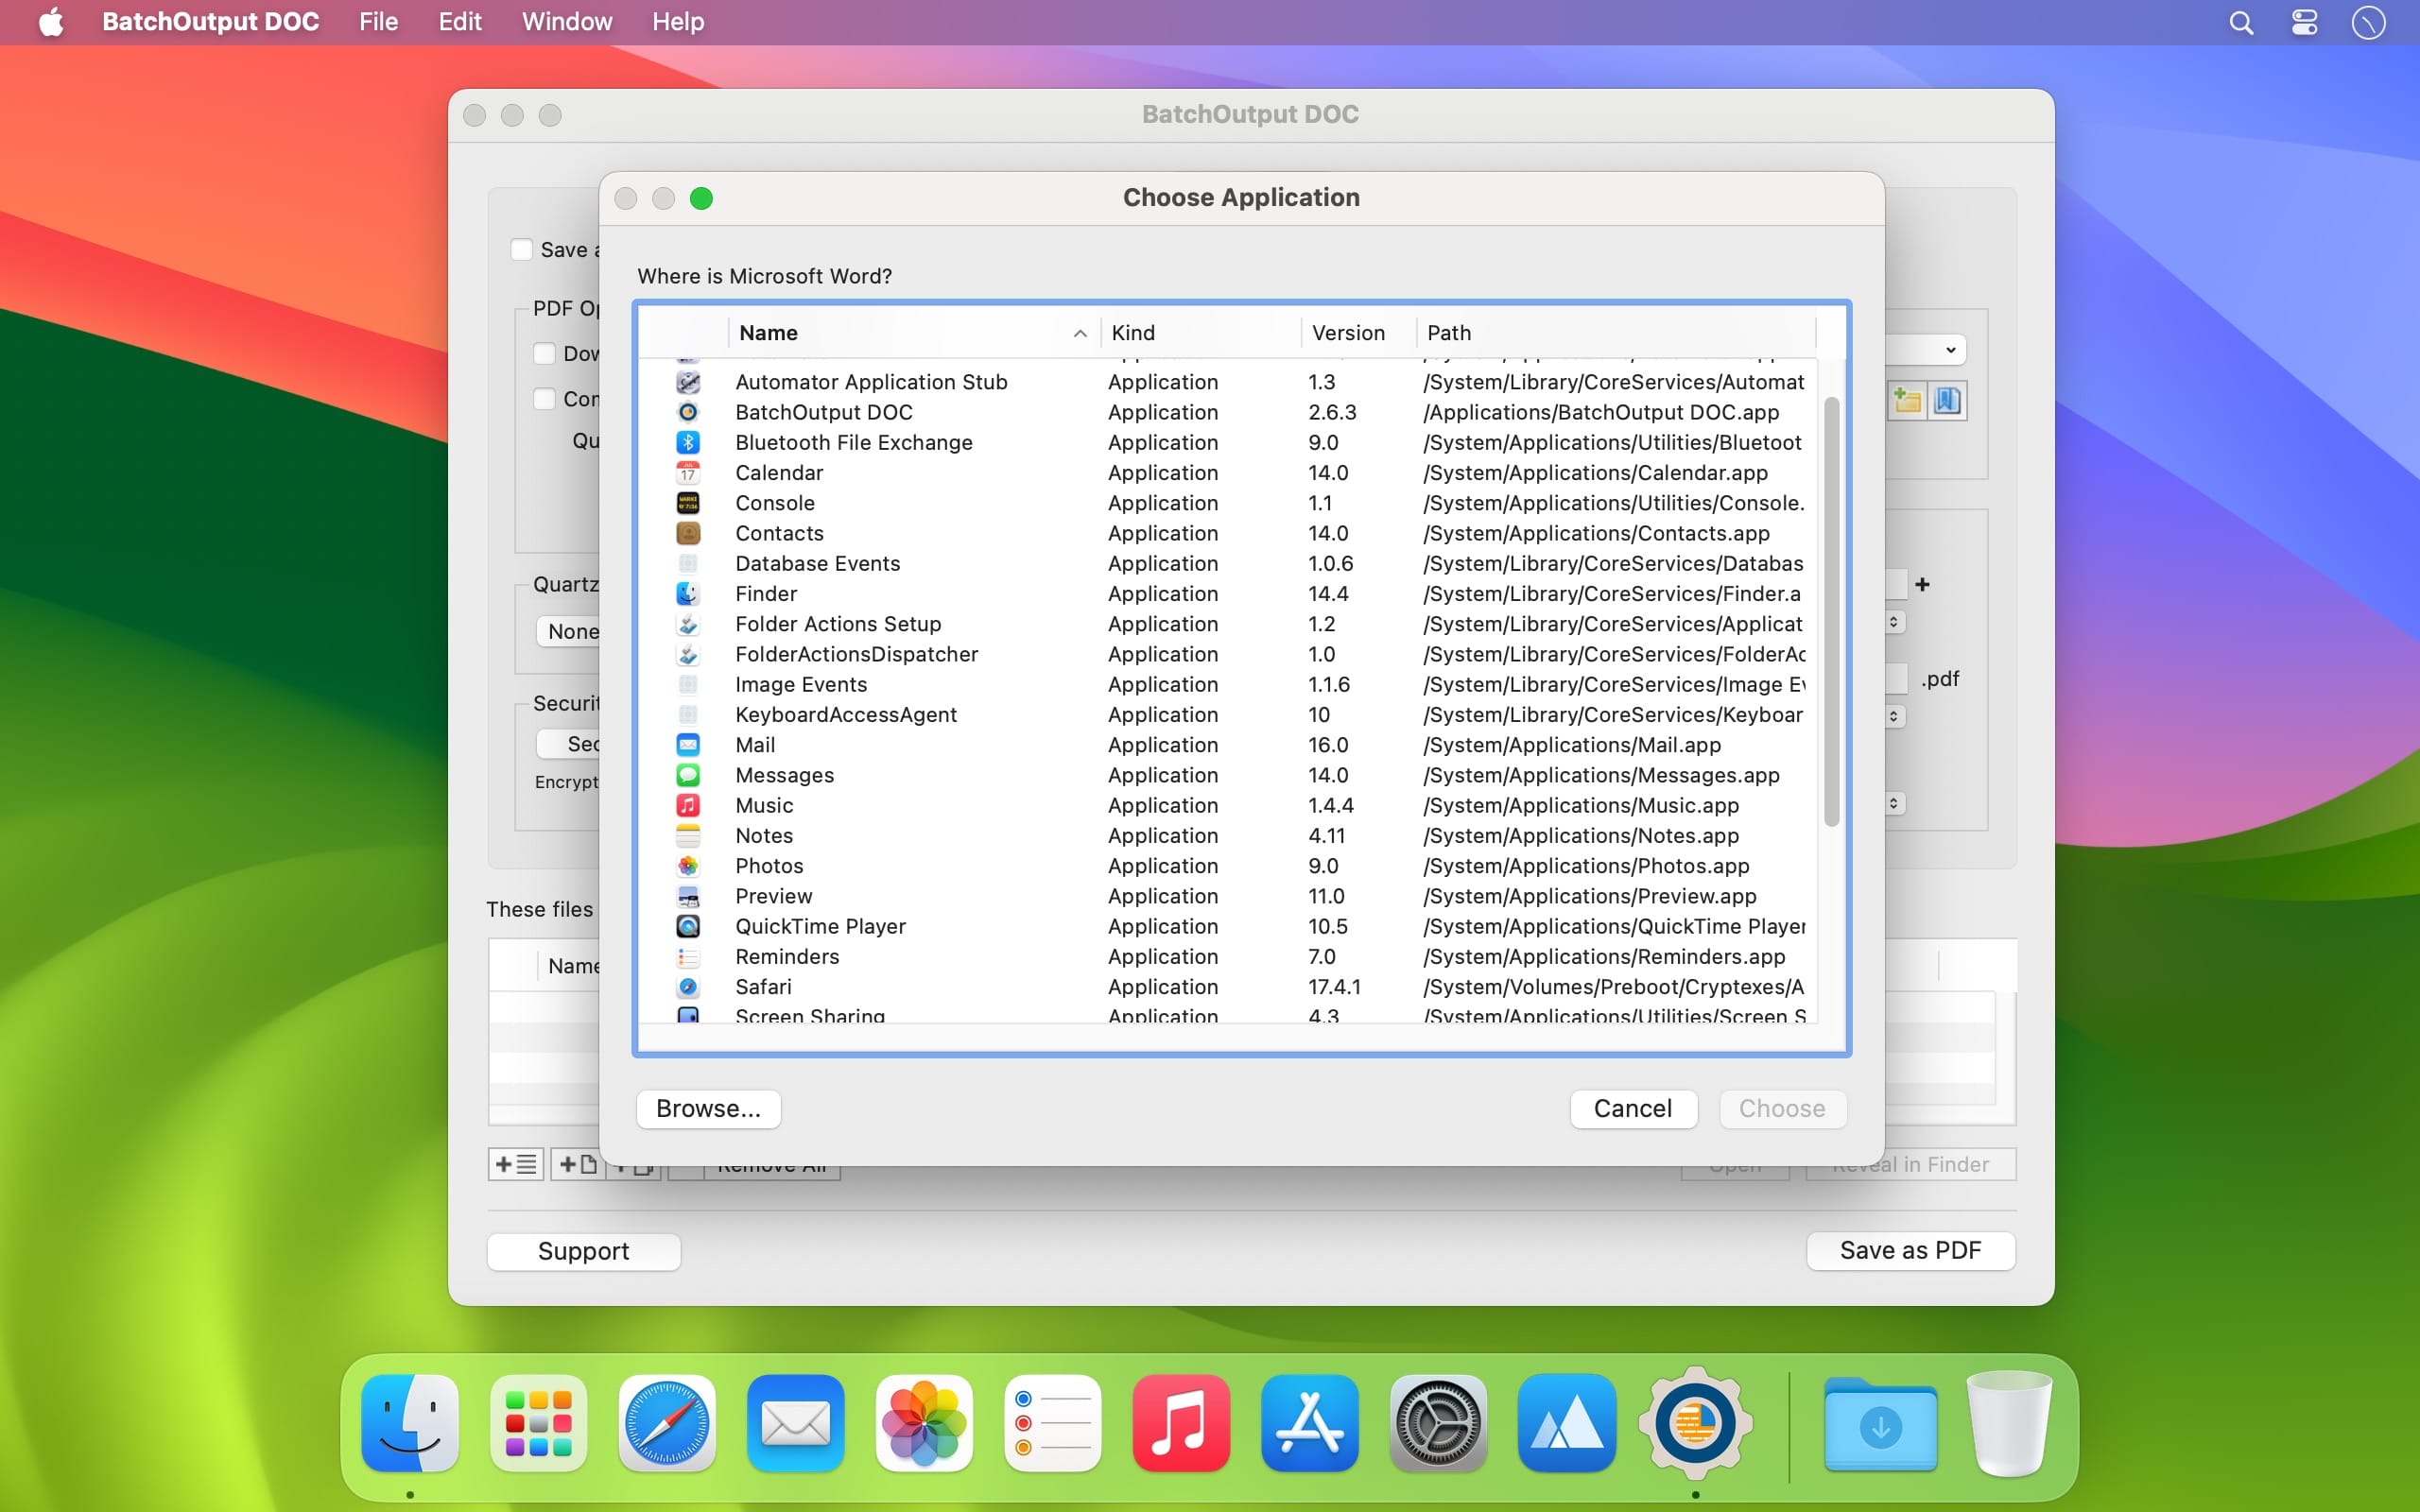Sort the list by the Version column header

click(x=1359, y=333)
